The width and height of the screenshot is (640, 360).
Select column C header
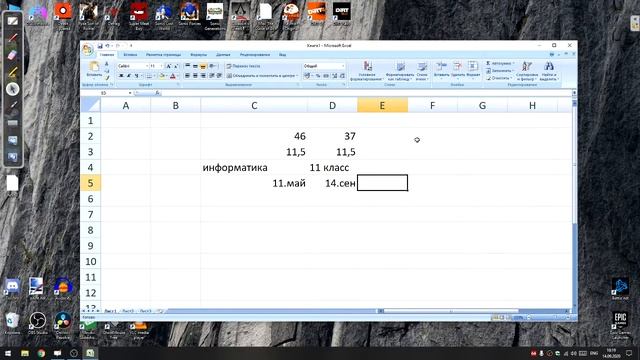pos(254,106)
